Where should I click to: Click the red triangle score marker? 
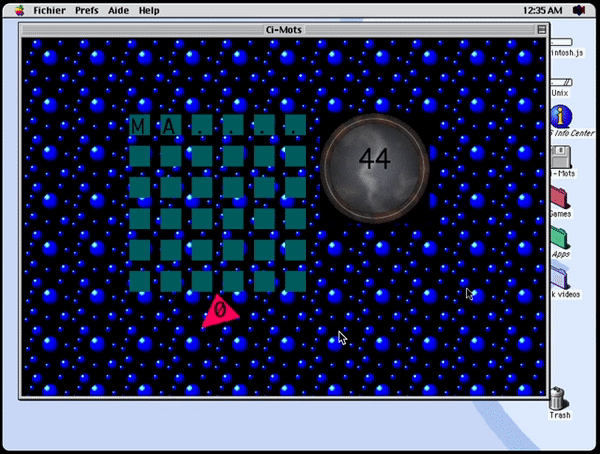point(220,311)
